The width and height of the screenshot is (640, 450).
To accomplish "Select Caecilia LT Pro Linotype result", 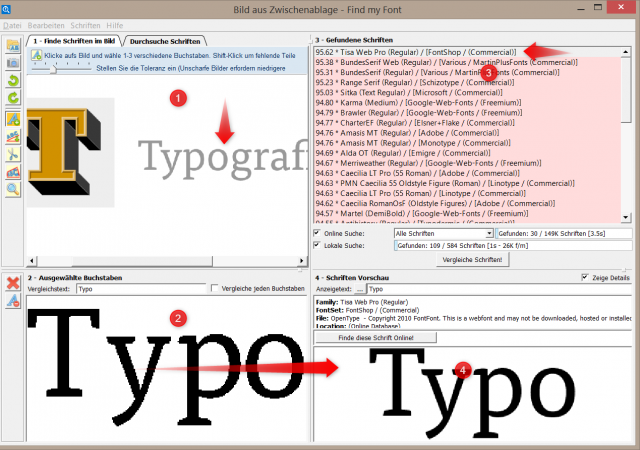I will (467, 193).
